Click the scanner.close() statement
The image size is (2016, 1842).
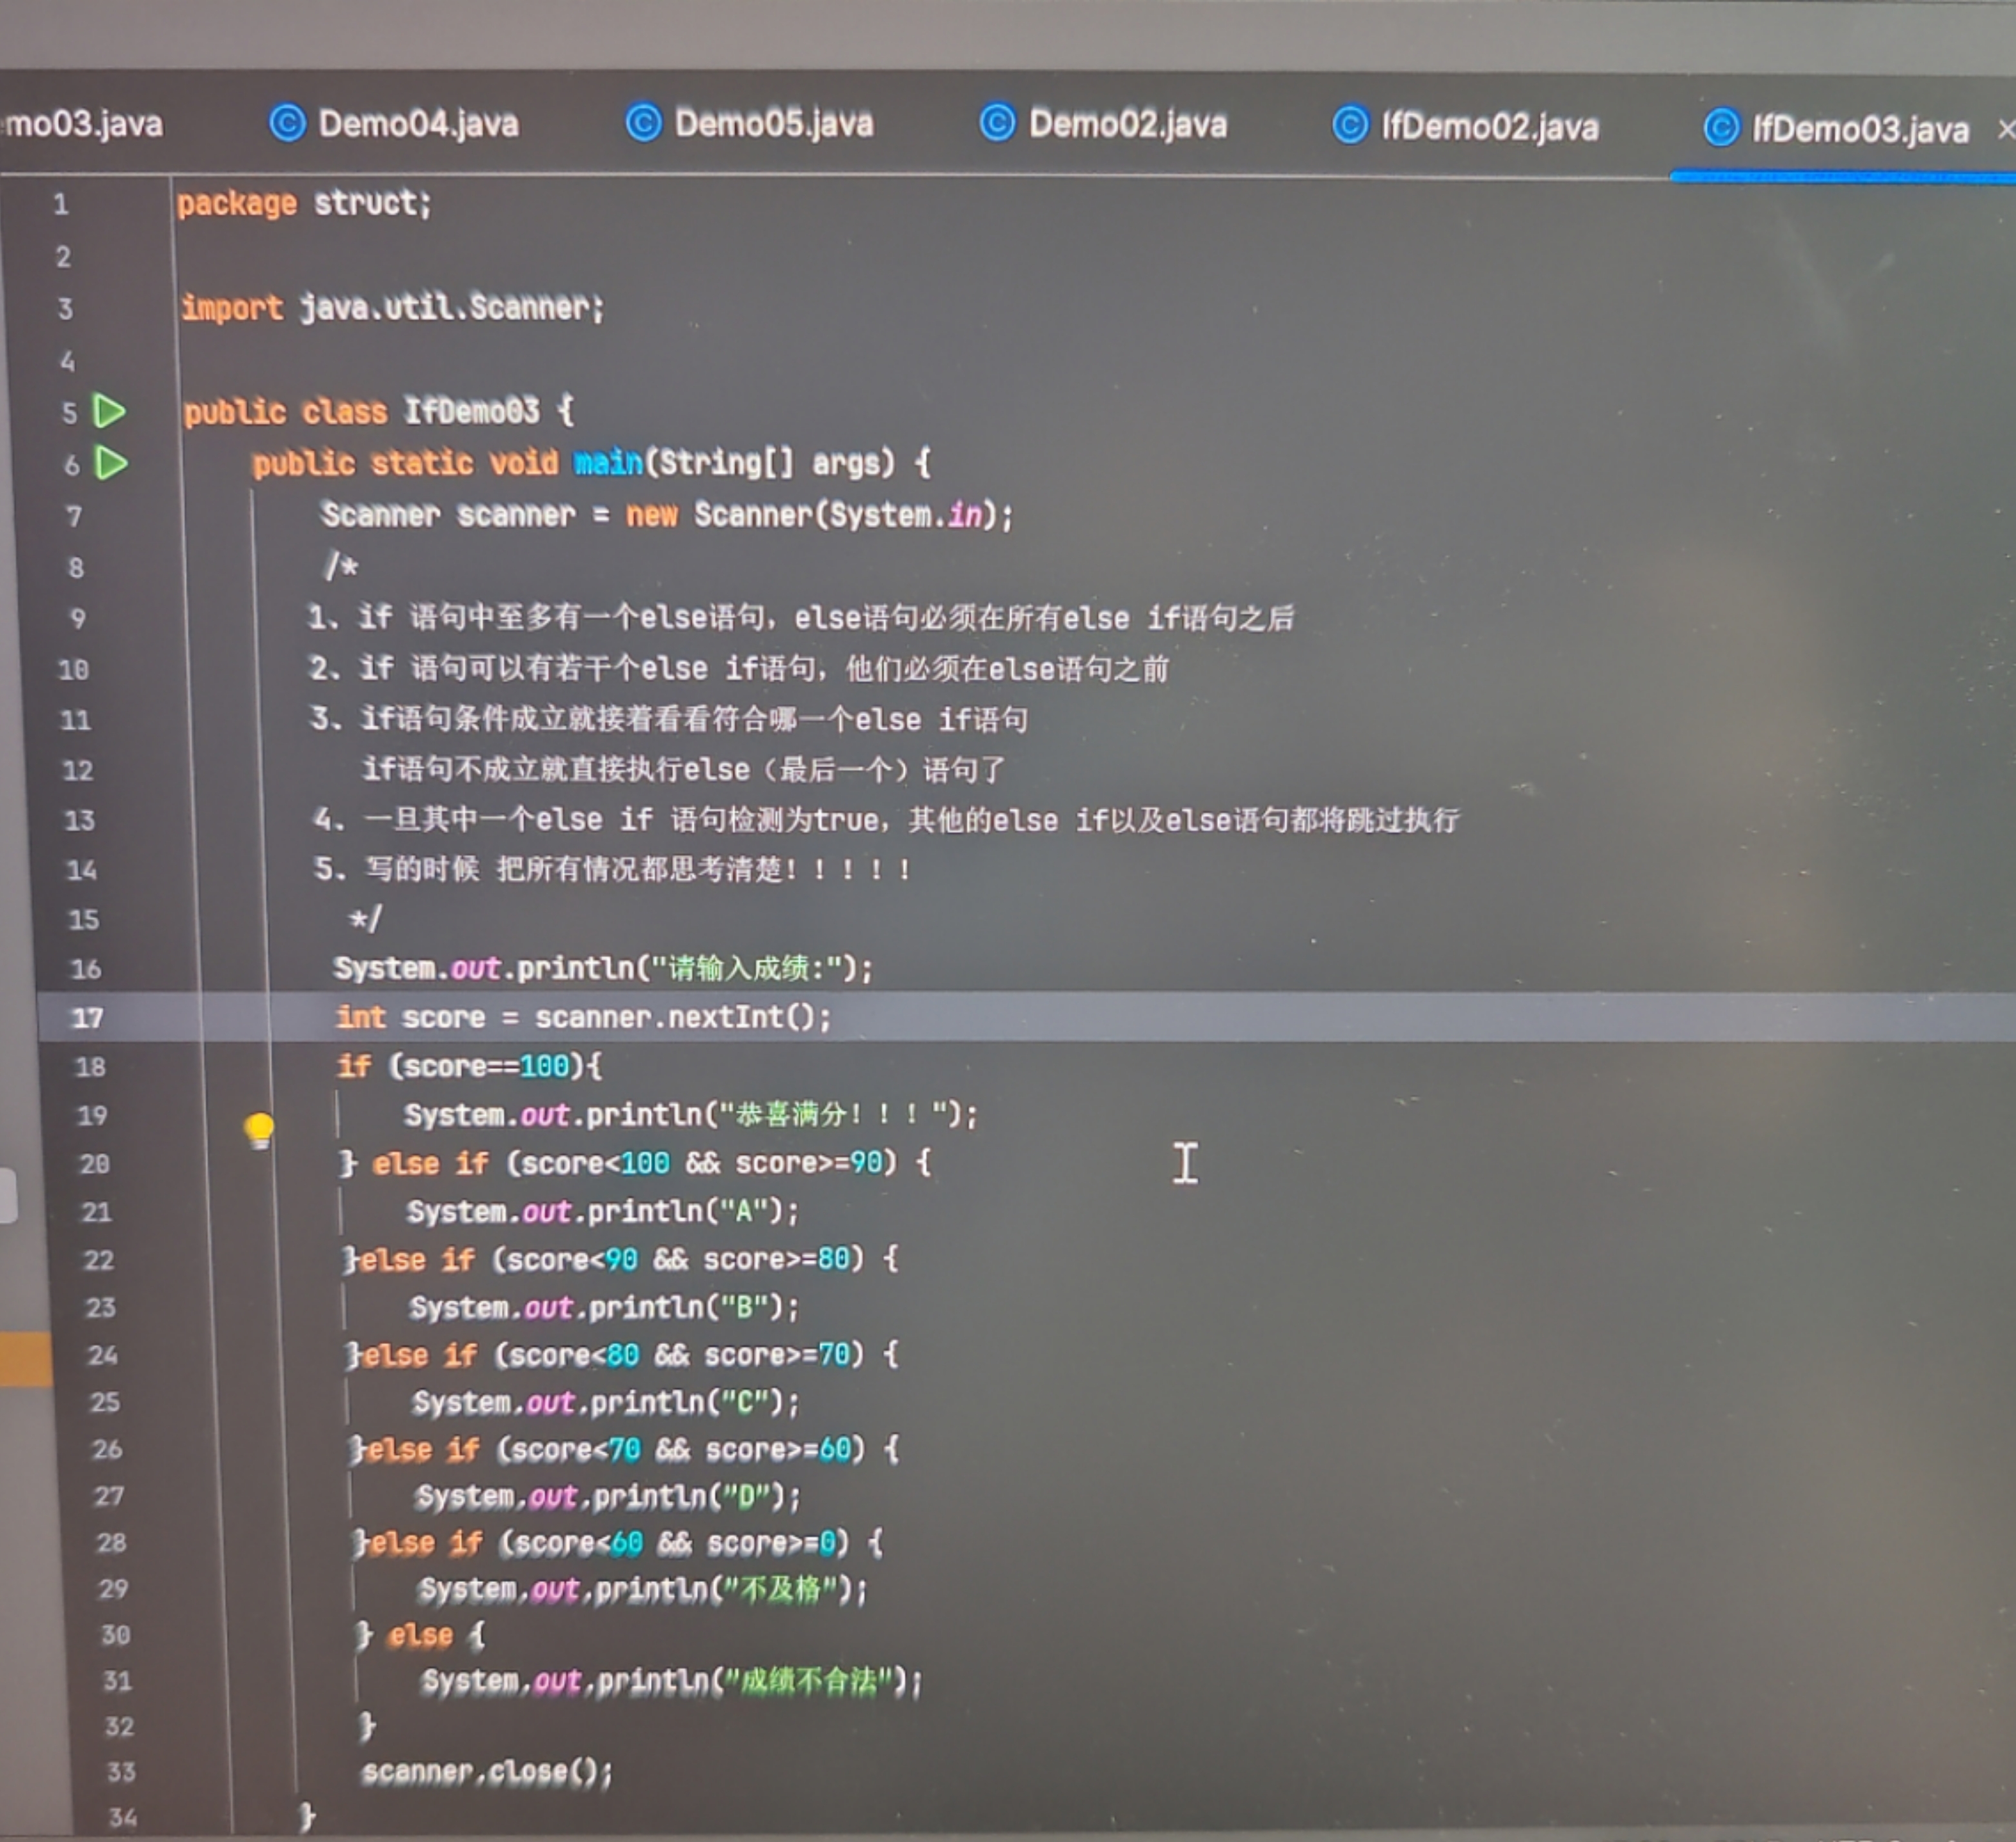pos(486,1772)
